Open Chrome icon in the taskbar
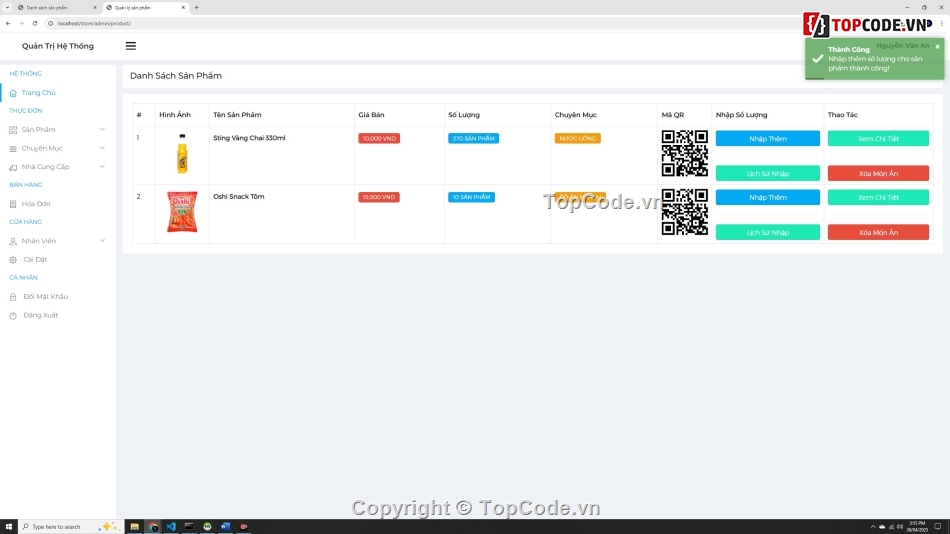The image size is (950, 534). [x=153, y=527]
